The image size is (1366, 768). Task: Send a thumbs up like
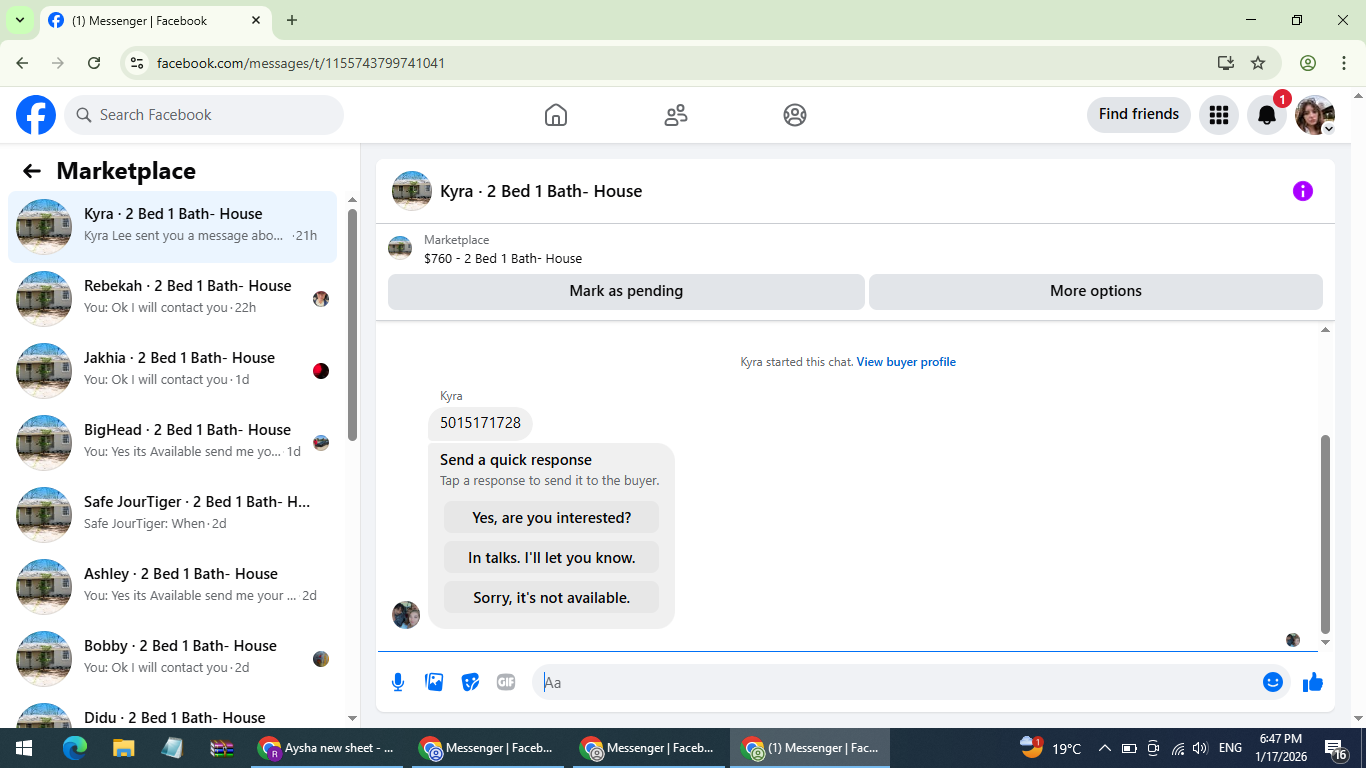(1313, 682)
